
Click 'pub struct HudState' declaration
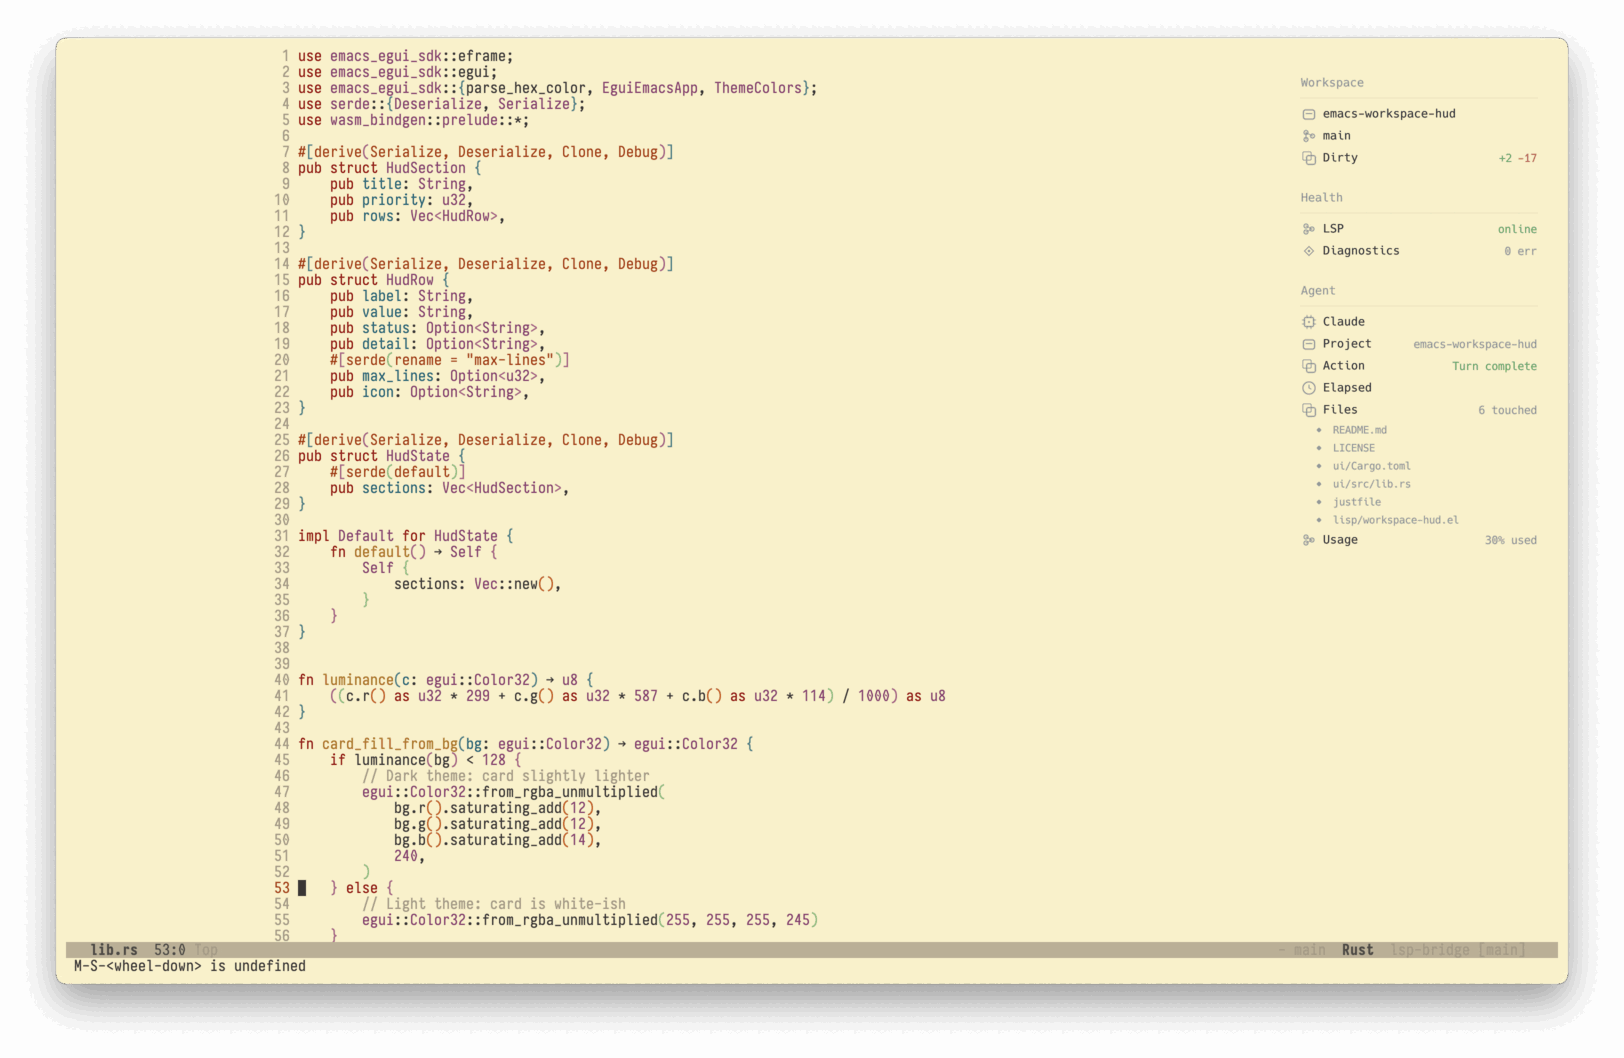382,456
